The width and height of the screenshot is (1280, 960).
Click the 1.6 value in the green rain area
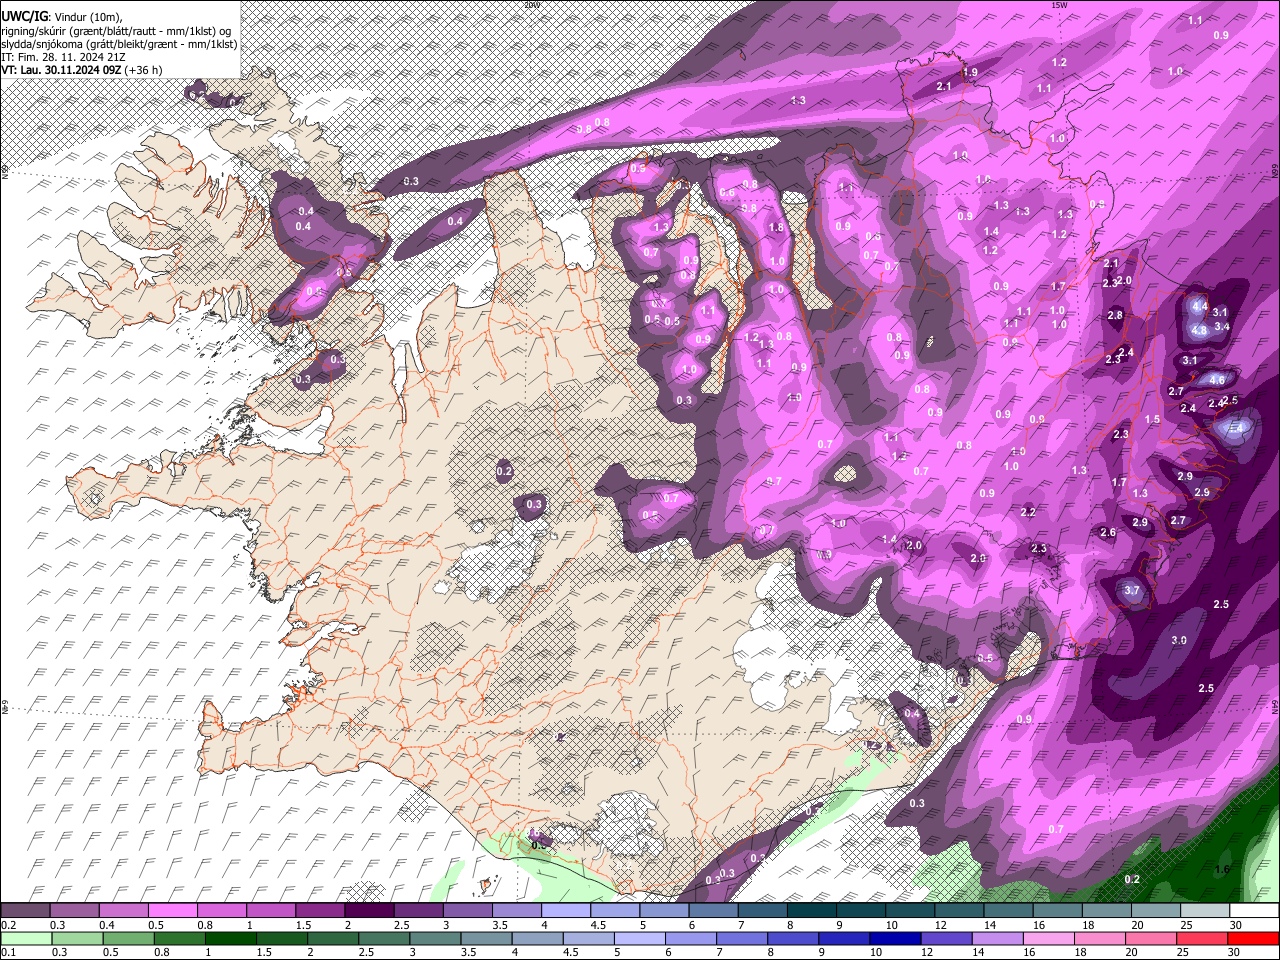point(1222,870)
